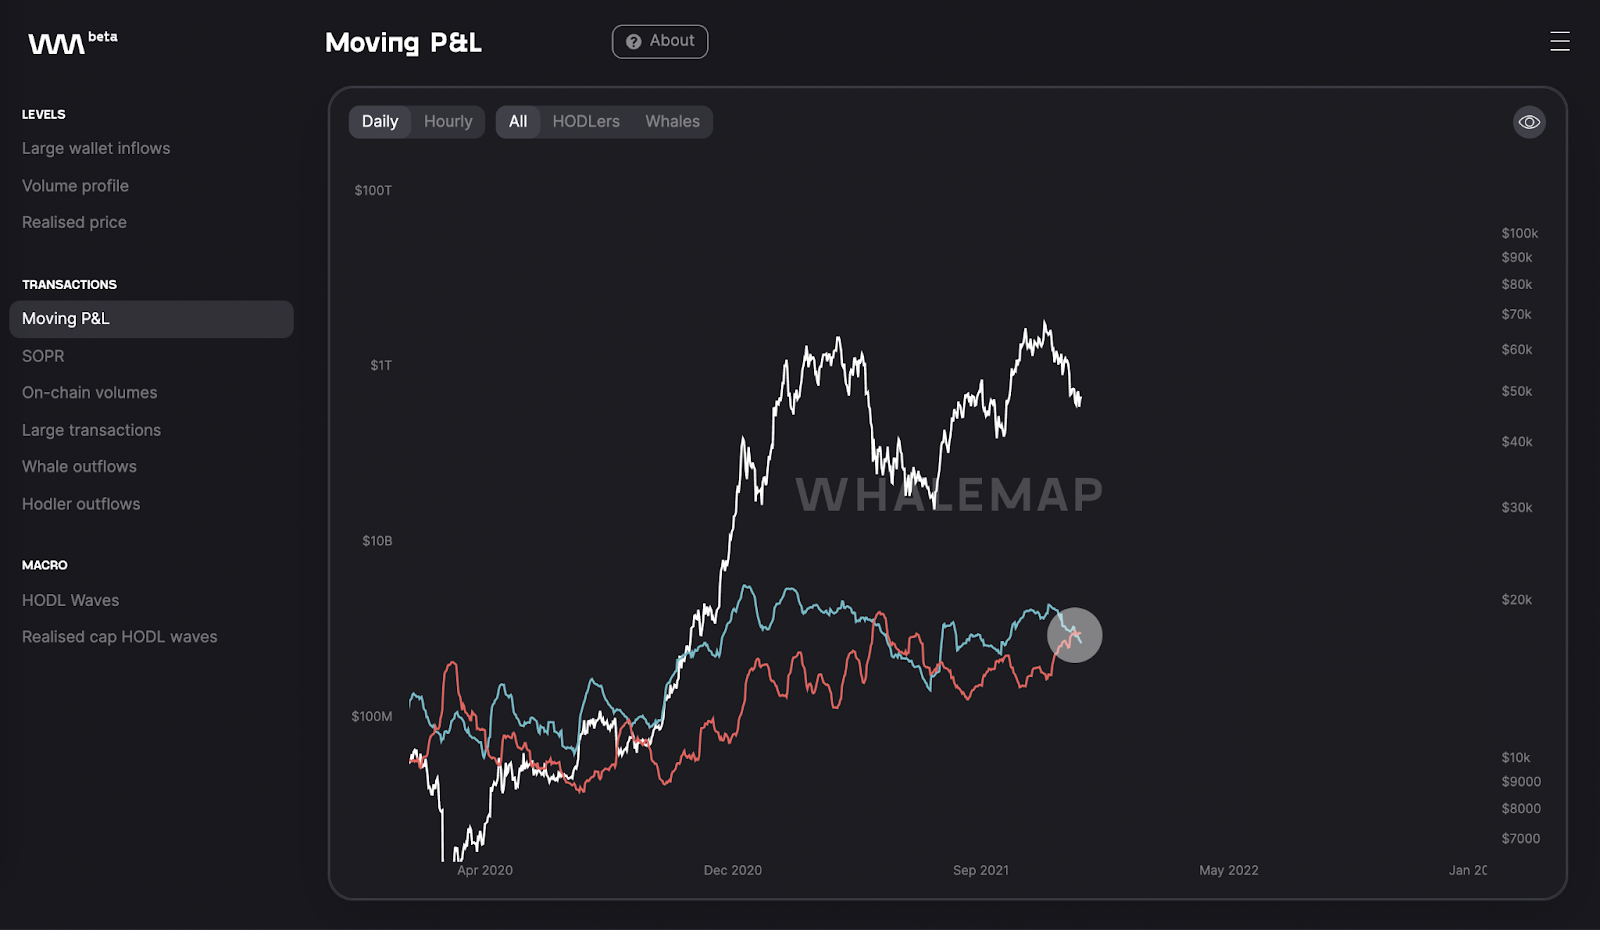Image resolution: width=1600 pixels, height=930 pixels.
Task: Open the SOPR view
Action: click(43, 355)
